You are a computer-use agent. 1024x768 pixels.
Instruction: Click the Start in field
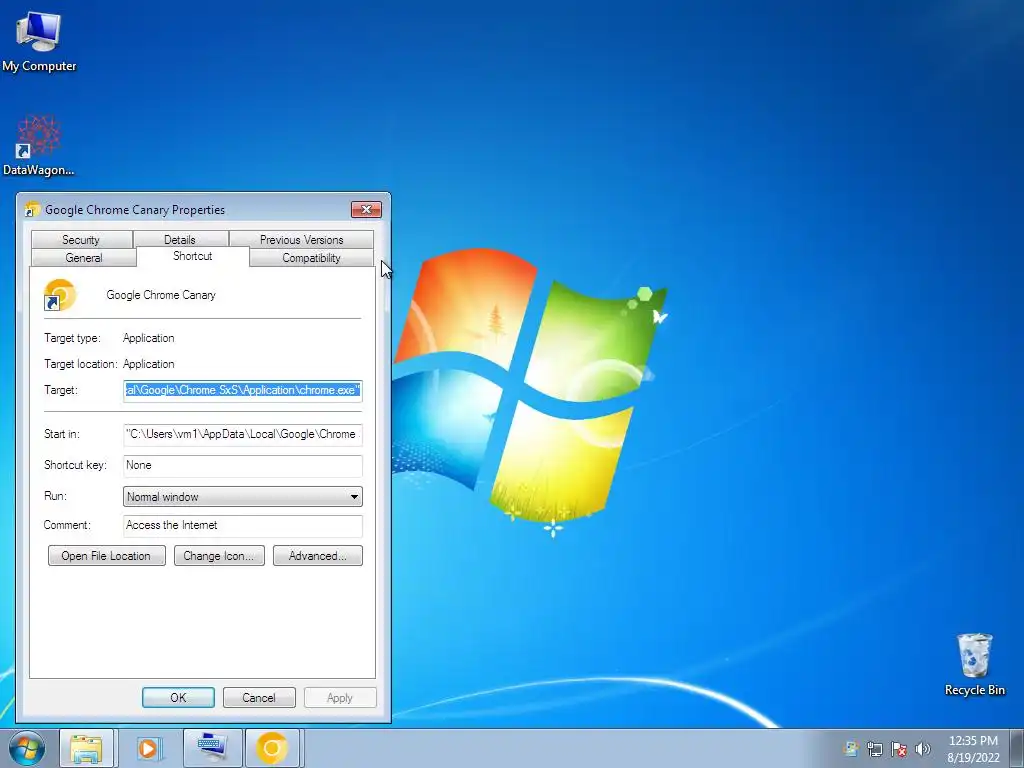(242, 434)
